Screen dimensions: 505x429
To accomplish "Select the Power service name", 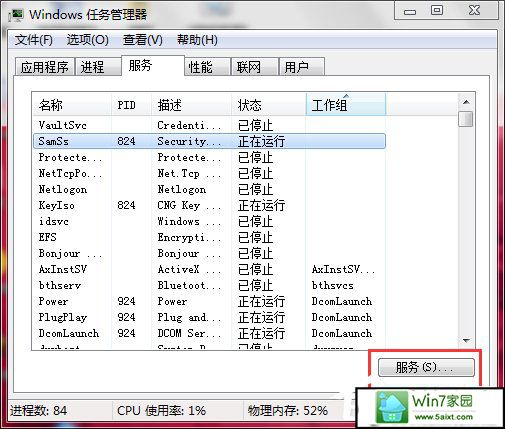I will (x=53, y=301).
